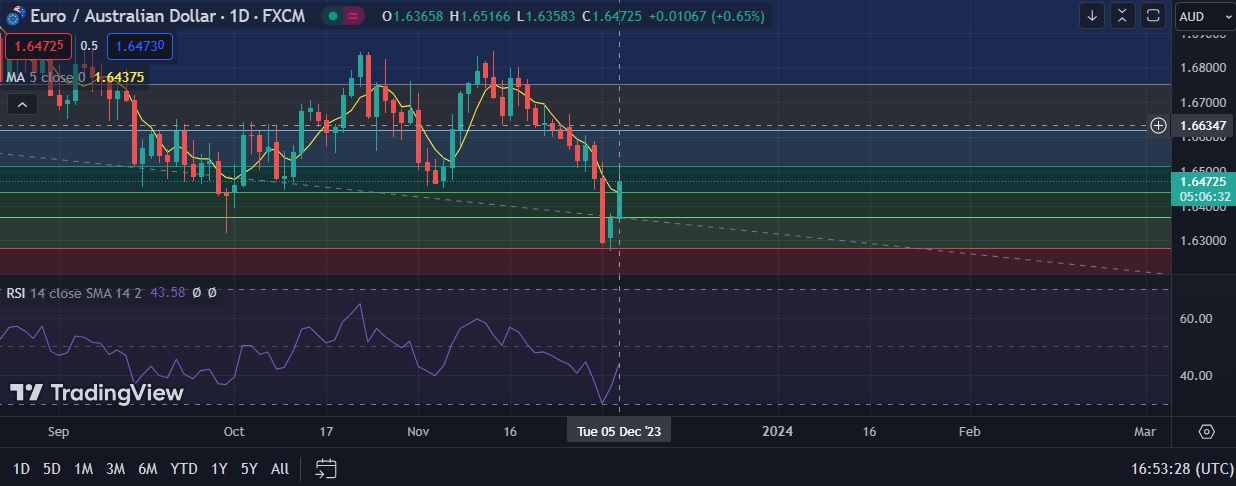Select the All time range
The height and width of the screenshot is (486, 1236).
click(x=281, y=468)
